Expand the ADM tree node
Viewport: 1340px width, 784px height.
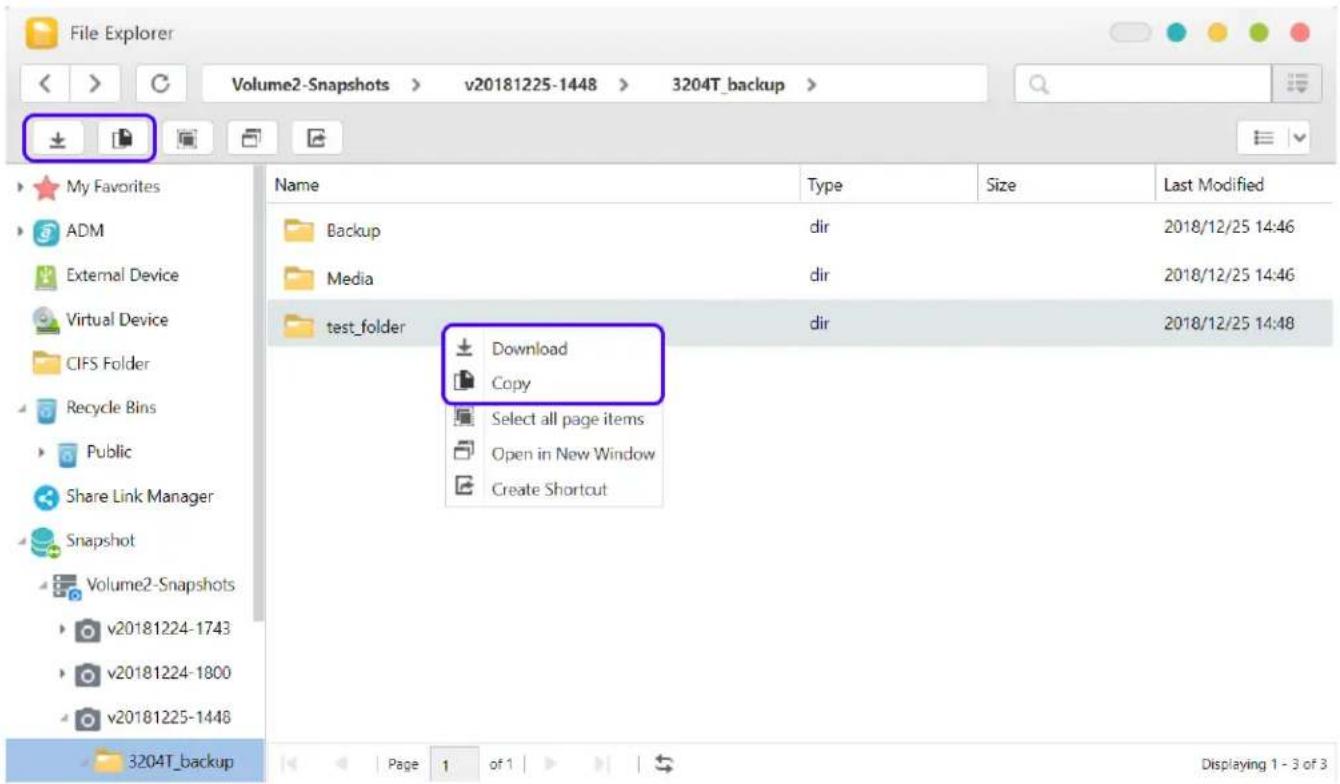[21, 231]
